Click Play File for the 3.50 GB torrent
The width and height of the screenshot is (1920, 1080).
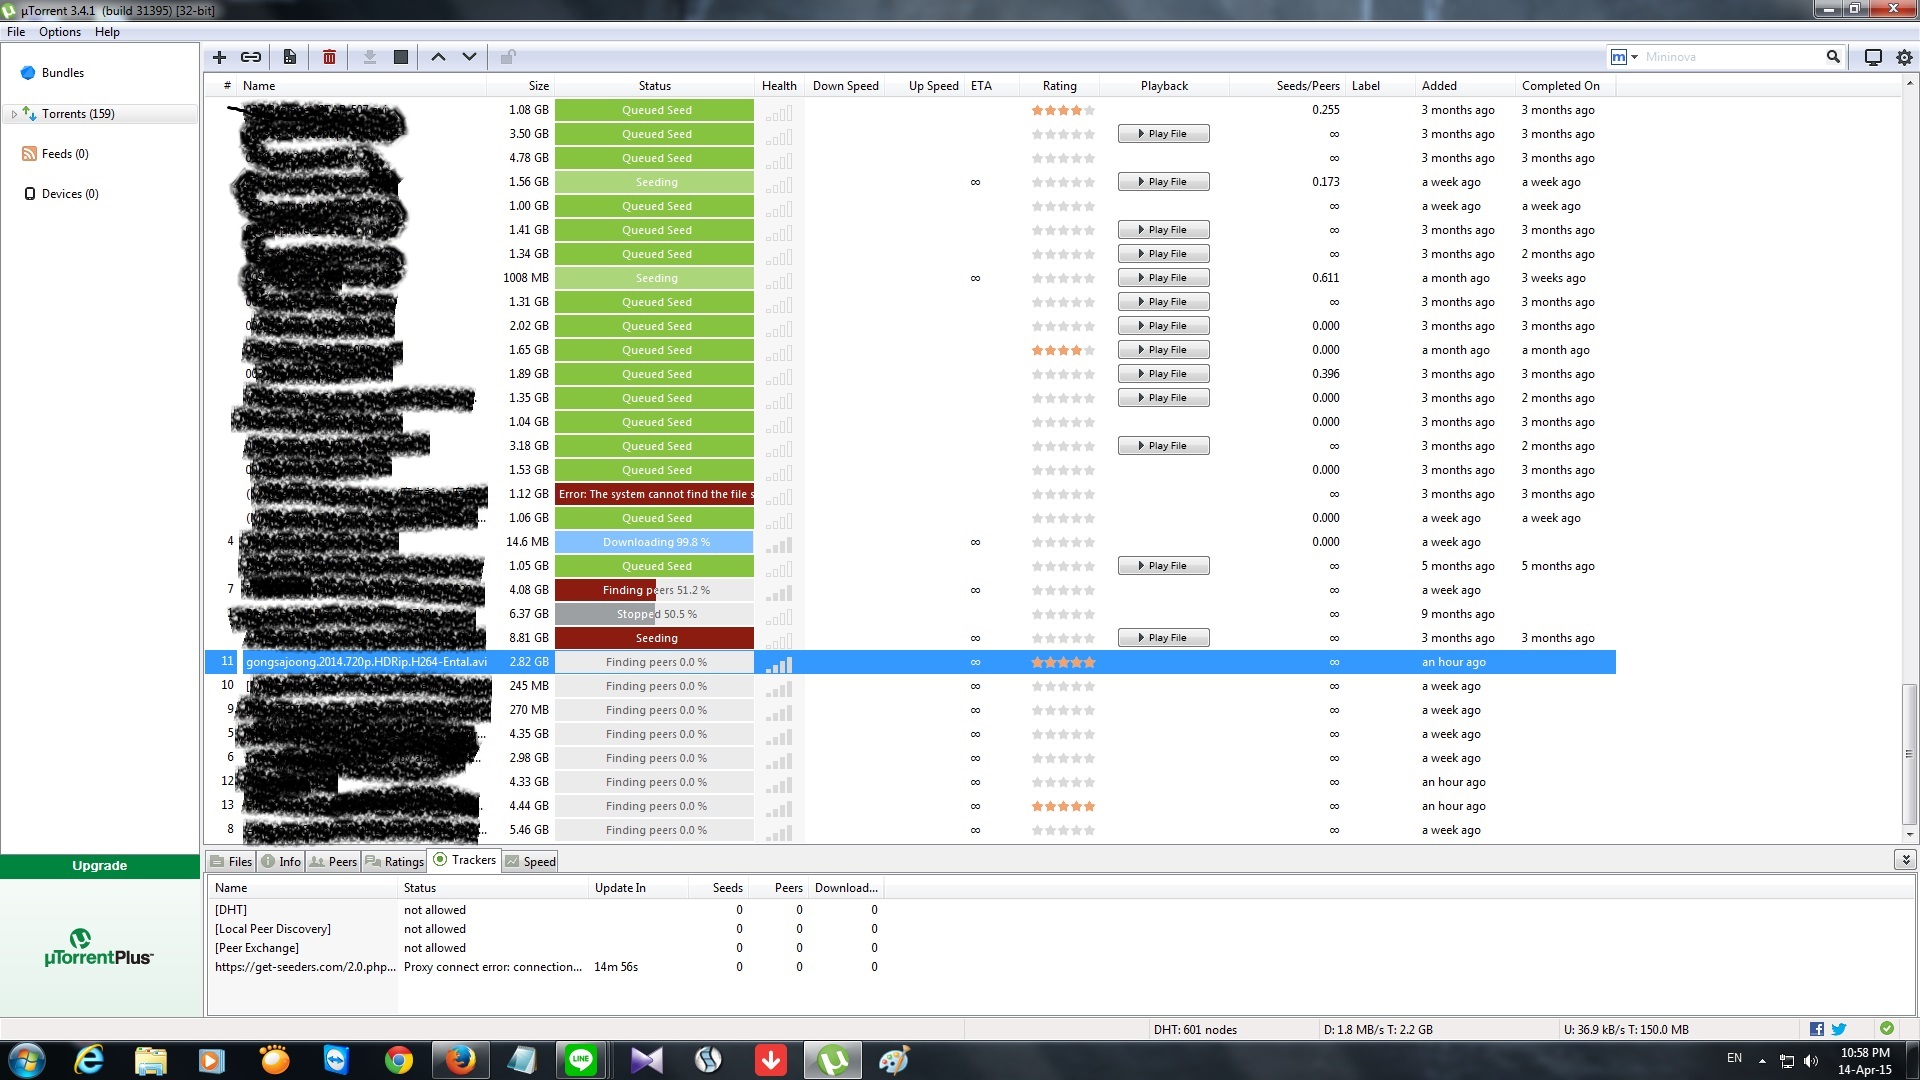coord(1163,134)
